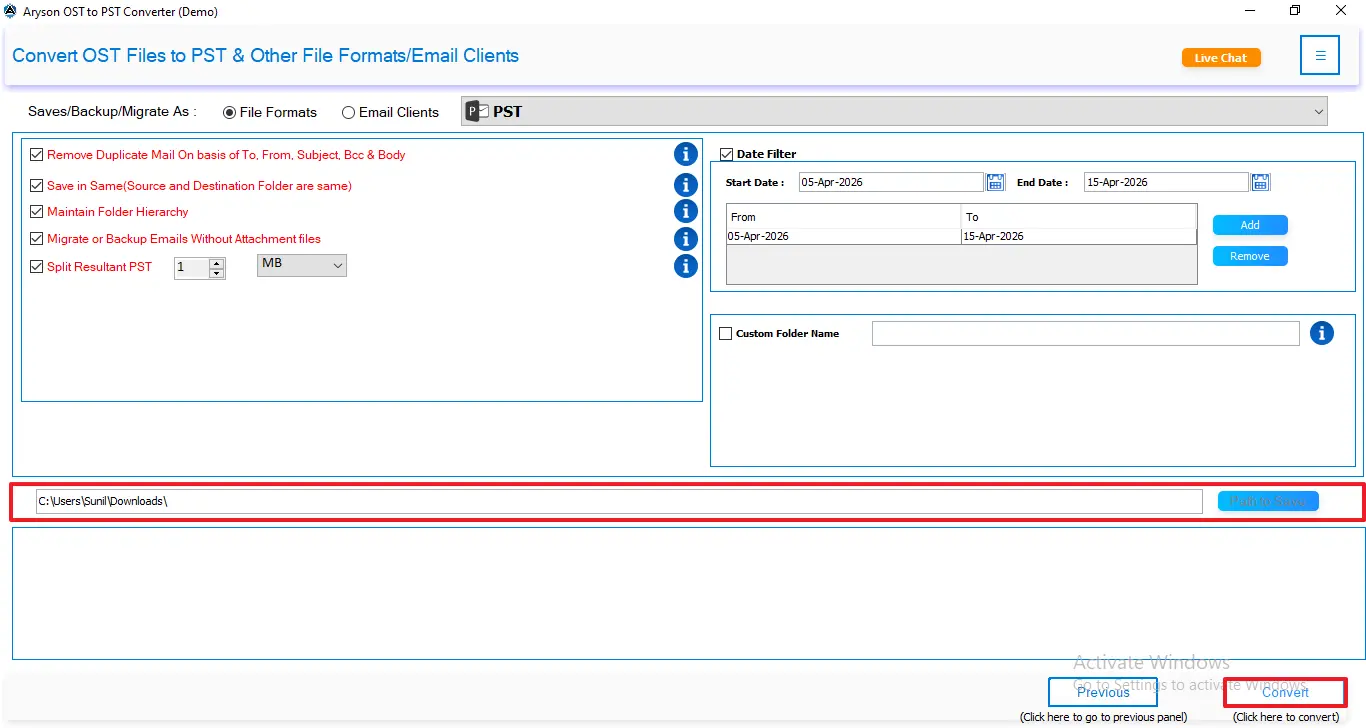Click the To column header
Image resolution: width=1366 pixels, height=728 pixels.
[1078, 217]
